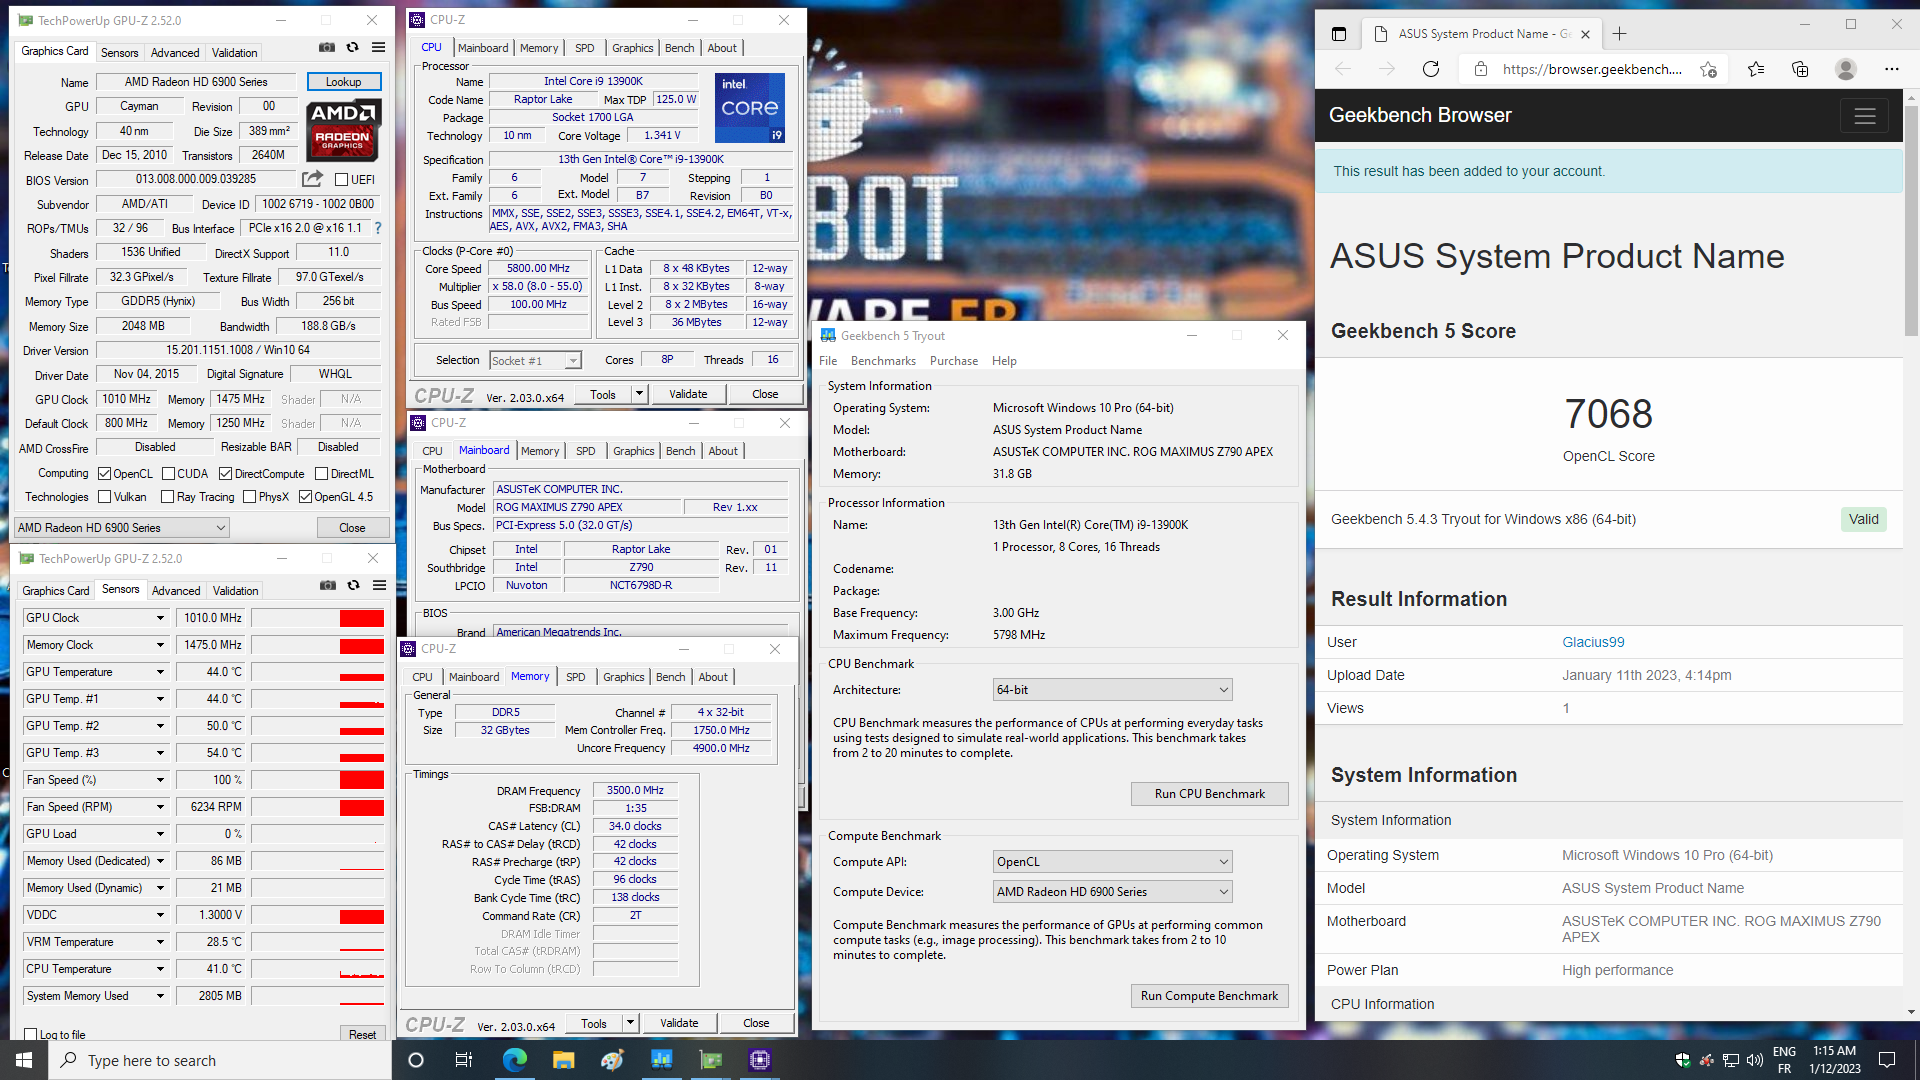Open File Explorer from taskbar
This screenshot has height=1080, width=1920.
click(563, 1060)
